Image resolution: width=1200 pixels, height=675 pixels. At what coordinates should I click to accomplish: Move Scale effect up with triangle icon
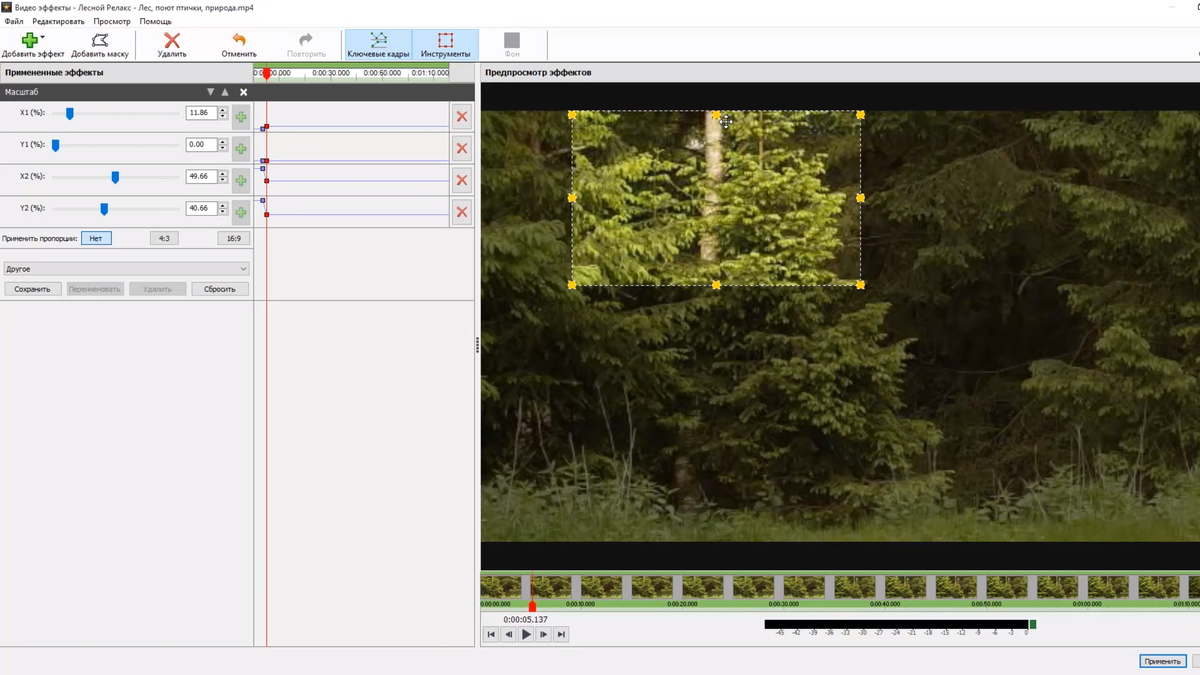pos(225,92)
